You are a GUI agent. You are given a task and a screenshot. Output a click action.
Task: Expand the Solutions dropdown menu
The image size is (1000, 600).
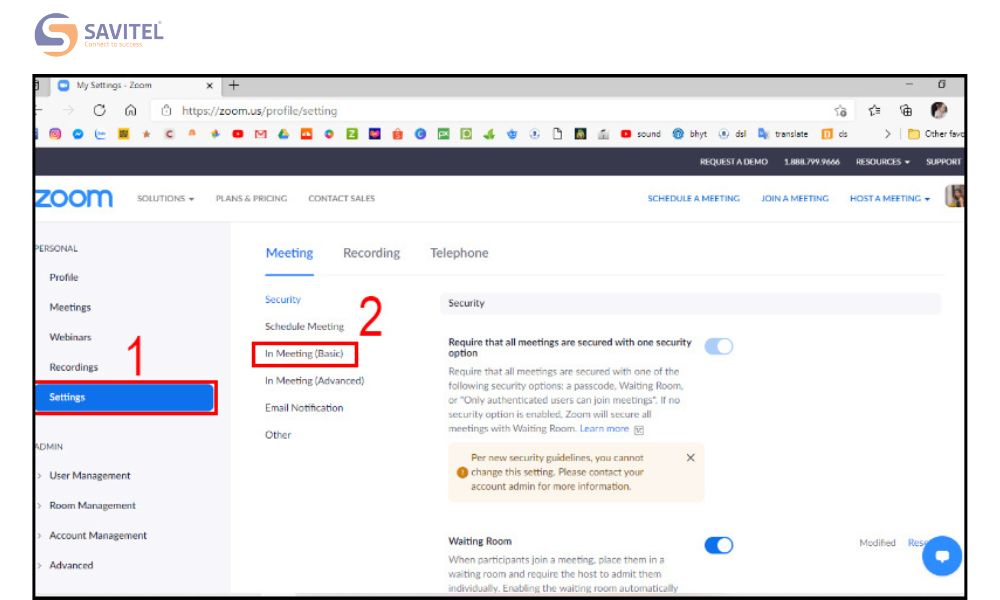(165, 198)
